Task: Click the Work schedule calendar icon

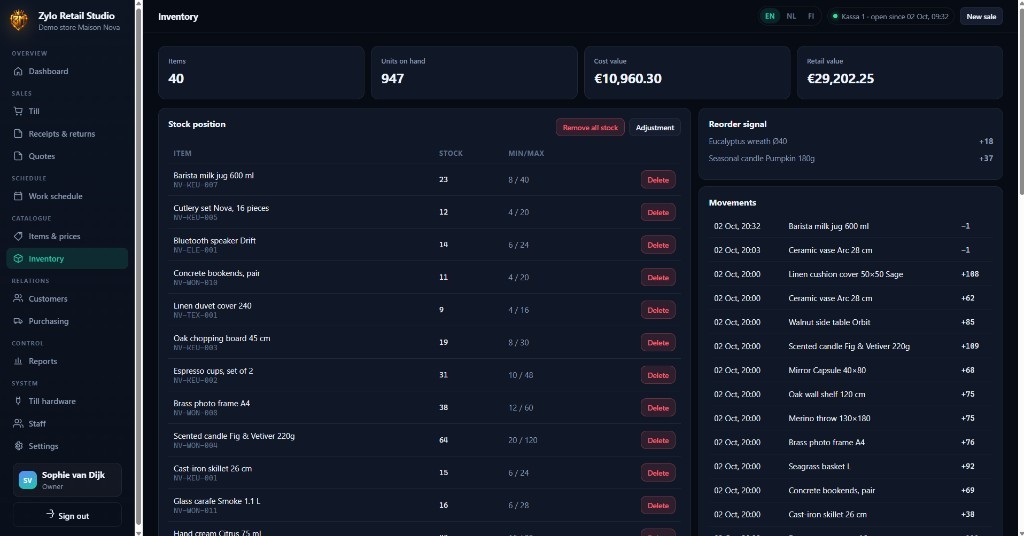Action: click(18, 196)
